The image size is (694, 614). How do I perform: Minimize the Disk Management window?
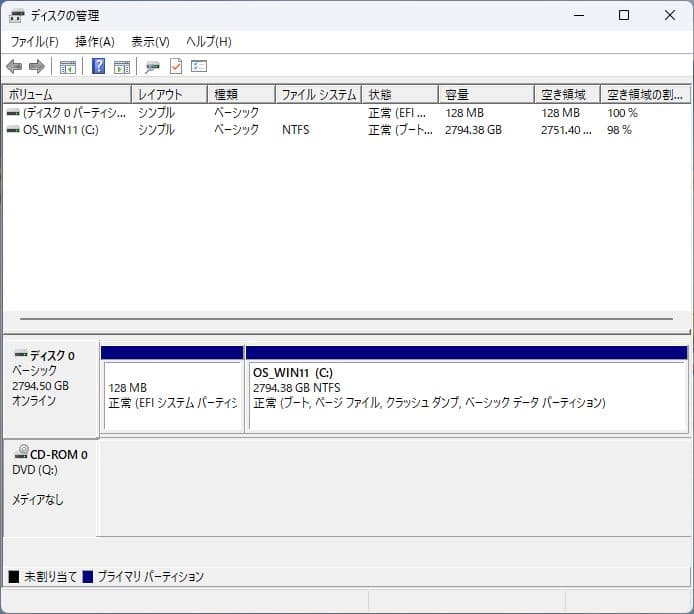coord(579,15)
